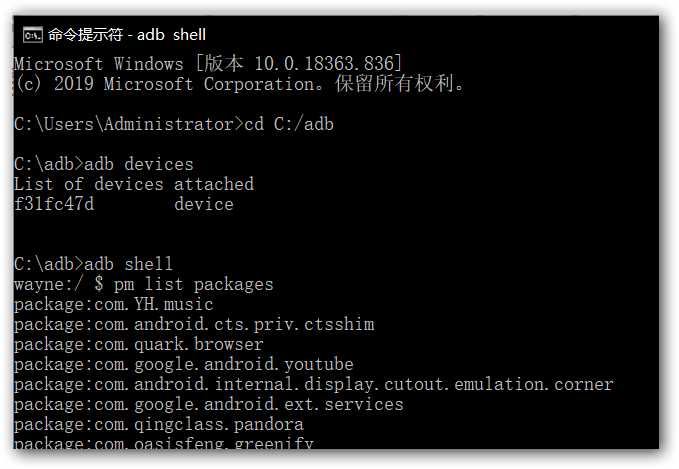Click the 'cd C:/adb' command text
The width and height of the screenshot is (679, 469).
[x=289, y=124]
